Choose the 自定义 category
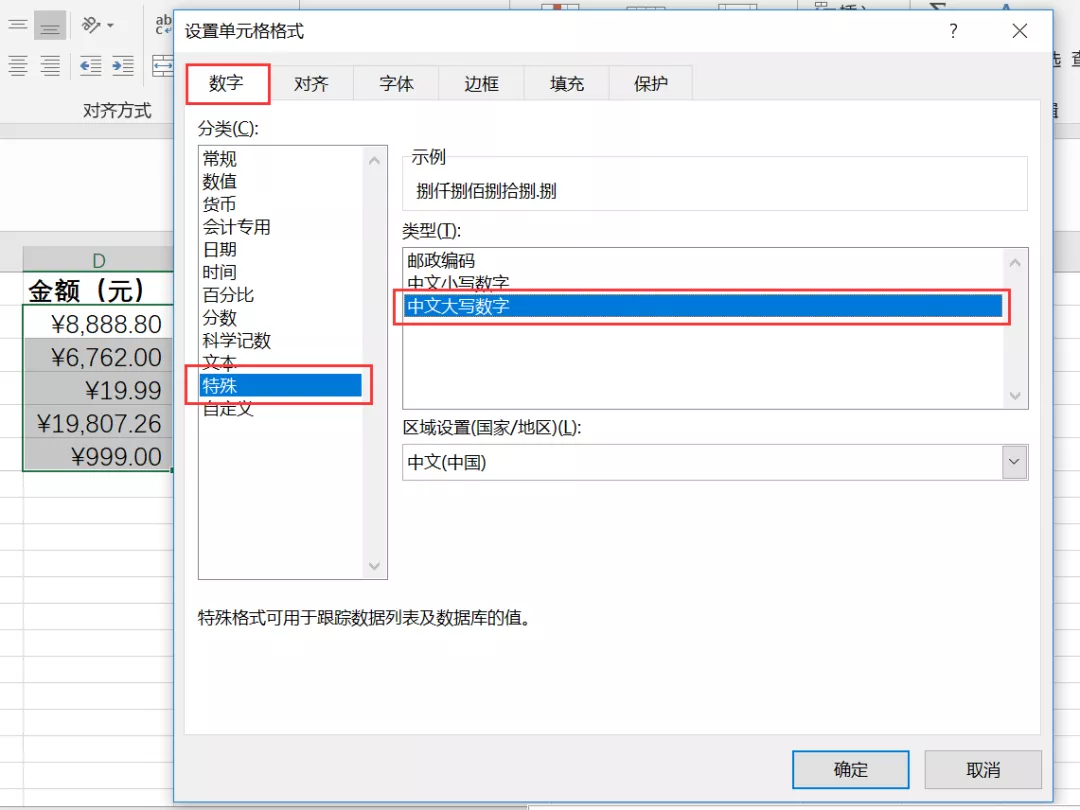The width and height of the screenshot is (1080, 810). 281,408
